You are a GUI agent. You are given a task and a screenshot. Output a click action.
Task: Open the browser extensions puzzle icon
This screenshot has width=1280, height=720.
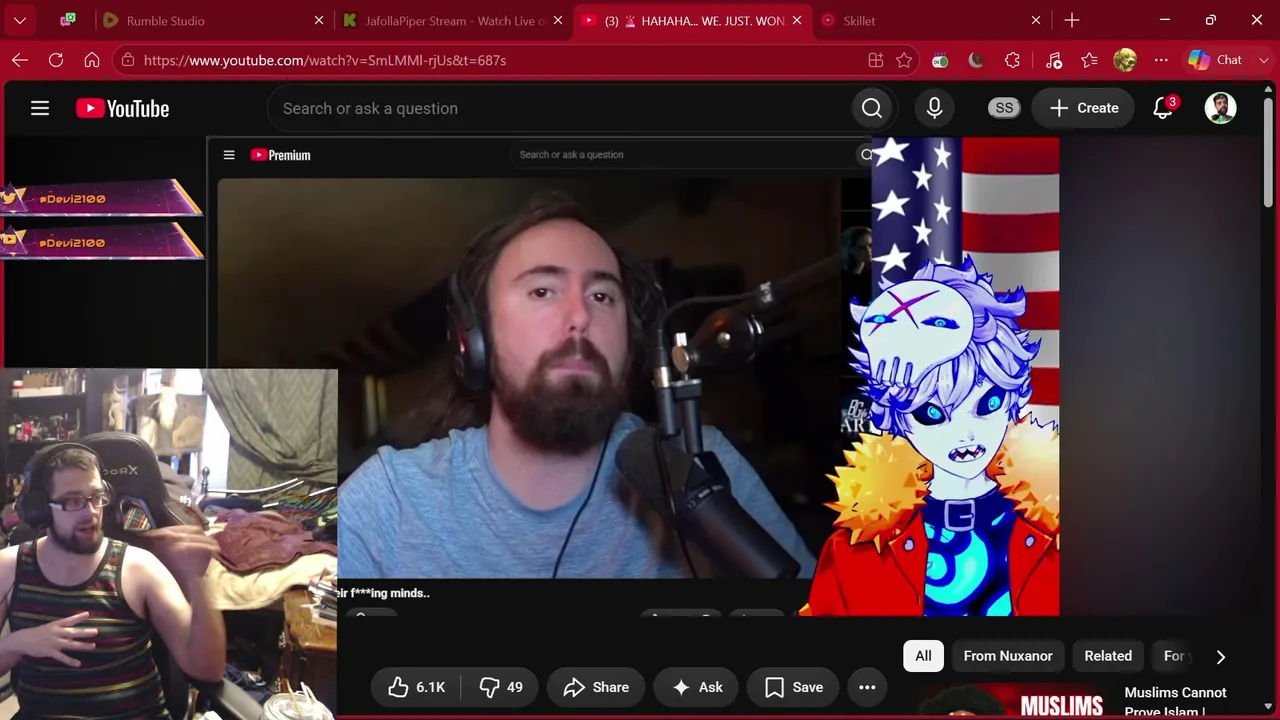click(1012, 60)
